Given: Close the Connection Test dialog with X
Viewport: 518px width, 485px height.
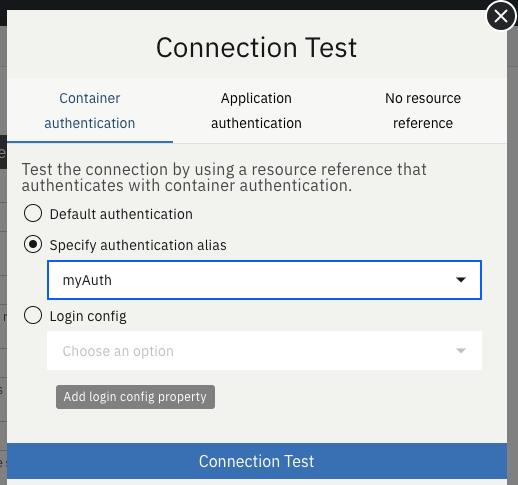Looking at the screenshot, I should point(501,16).
